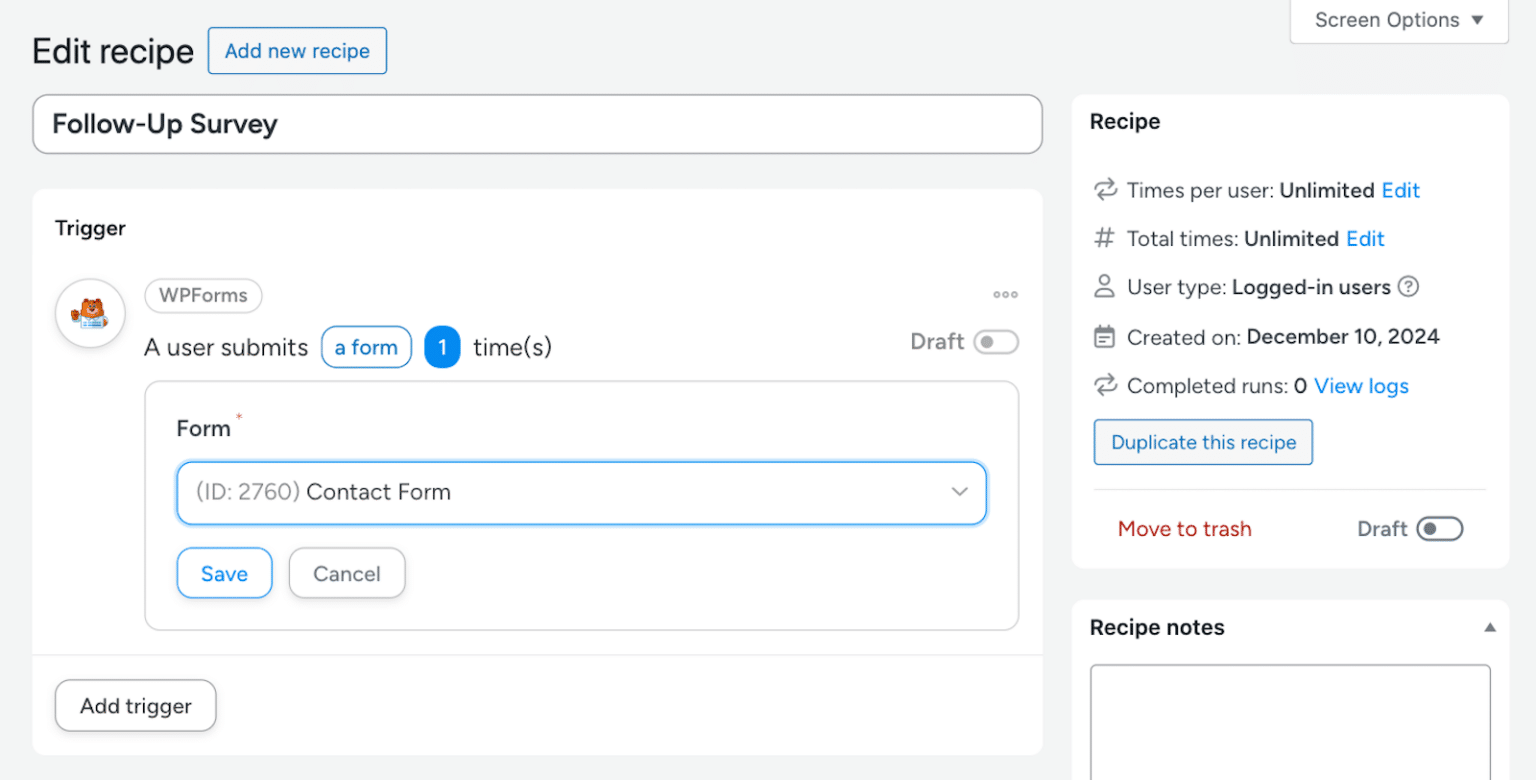Click the loop icon beside Times per user

tap(1104, 189)
